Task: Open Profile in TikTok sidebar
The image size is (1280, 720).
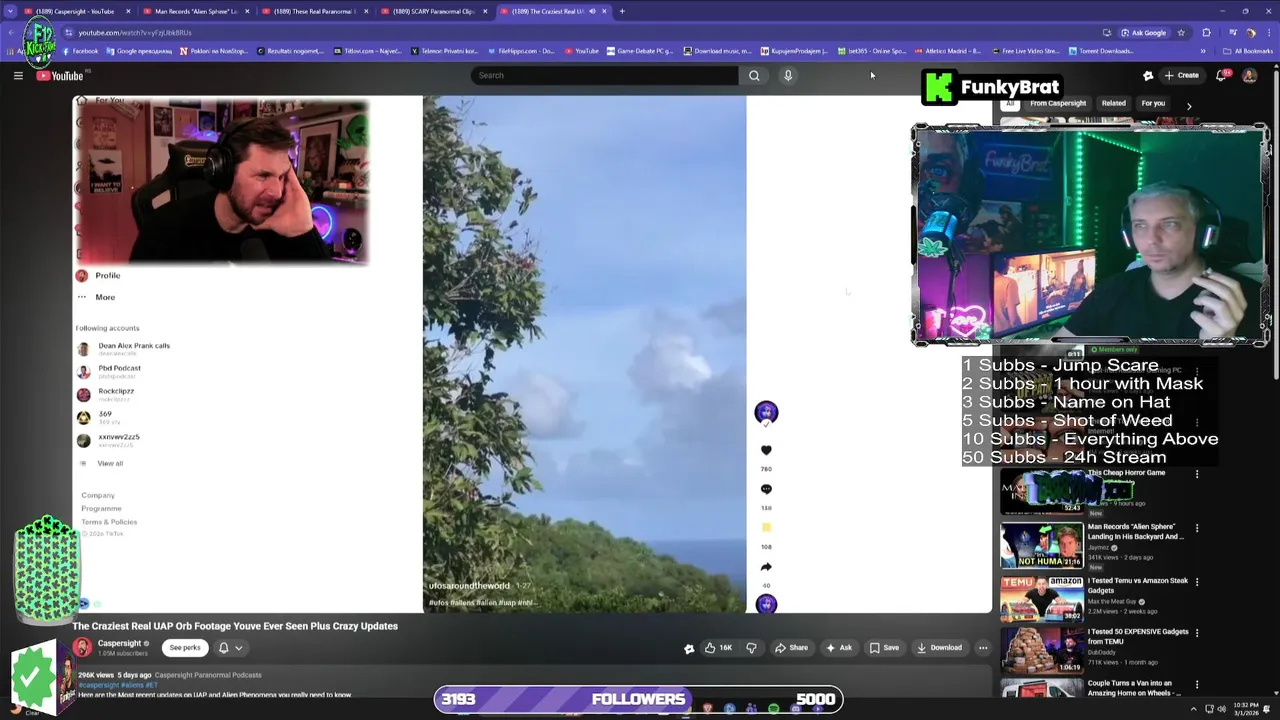Action: pos(98,275)
